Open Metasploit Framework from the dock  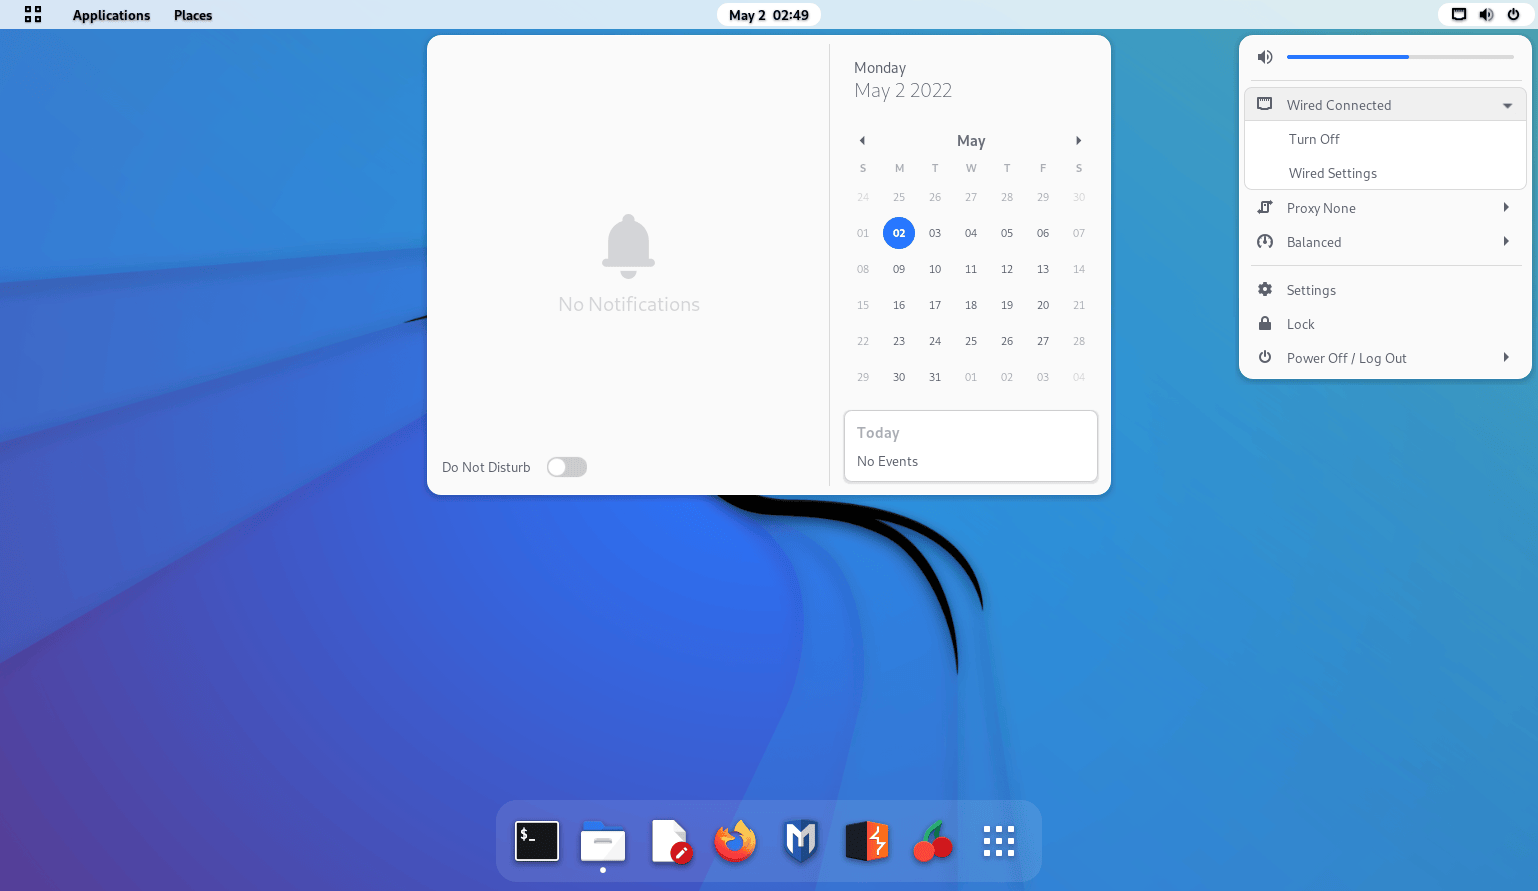click(800, 841)
